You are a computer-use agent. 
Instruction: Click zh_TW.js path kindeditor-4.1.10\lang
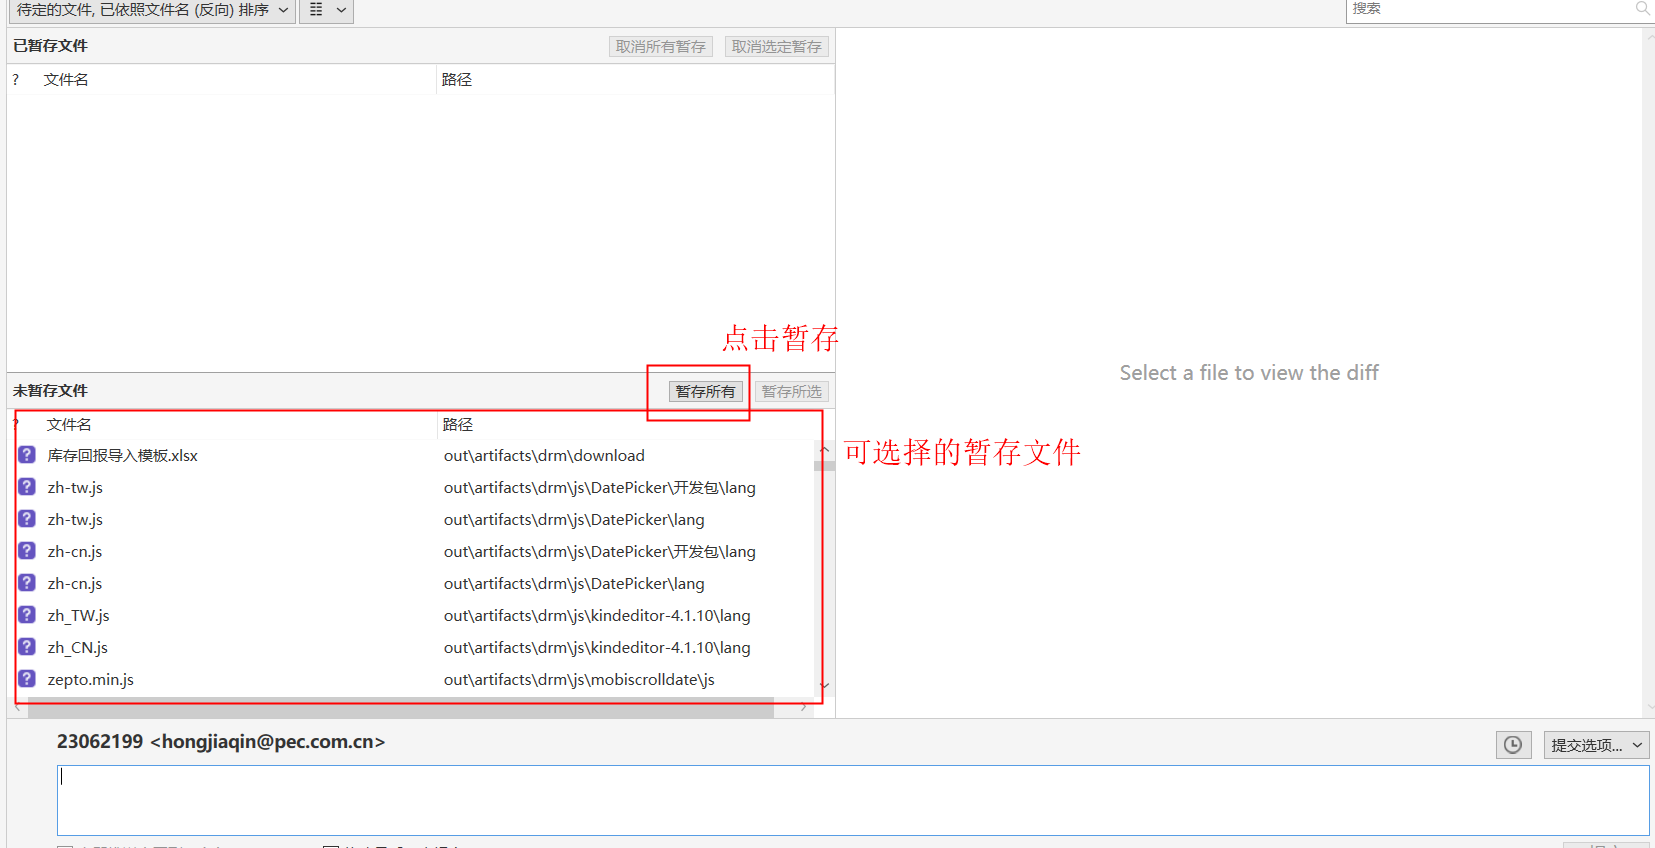pyautogui.click(x=597, y=615)
